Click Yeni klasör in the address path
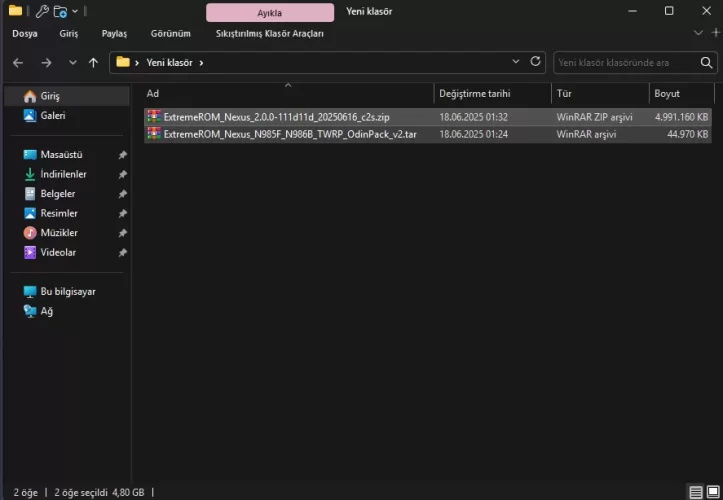This screenshot has height=500, width=723. pyautogui.click(x=169, y=63)
